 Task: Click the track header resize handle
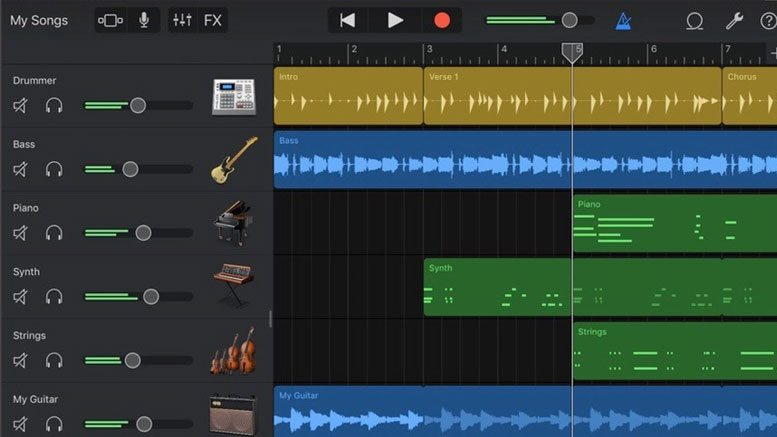point(270,319)
